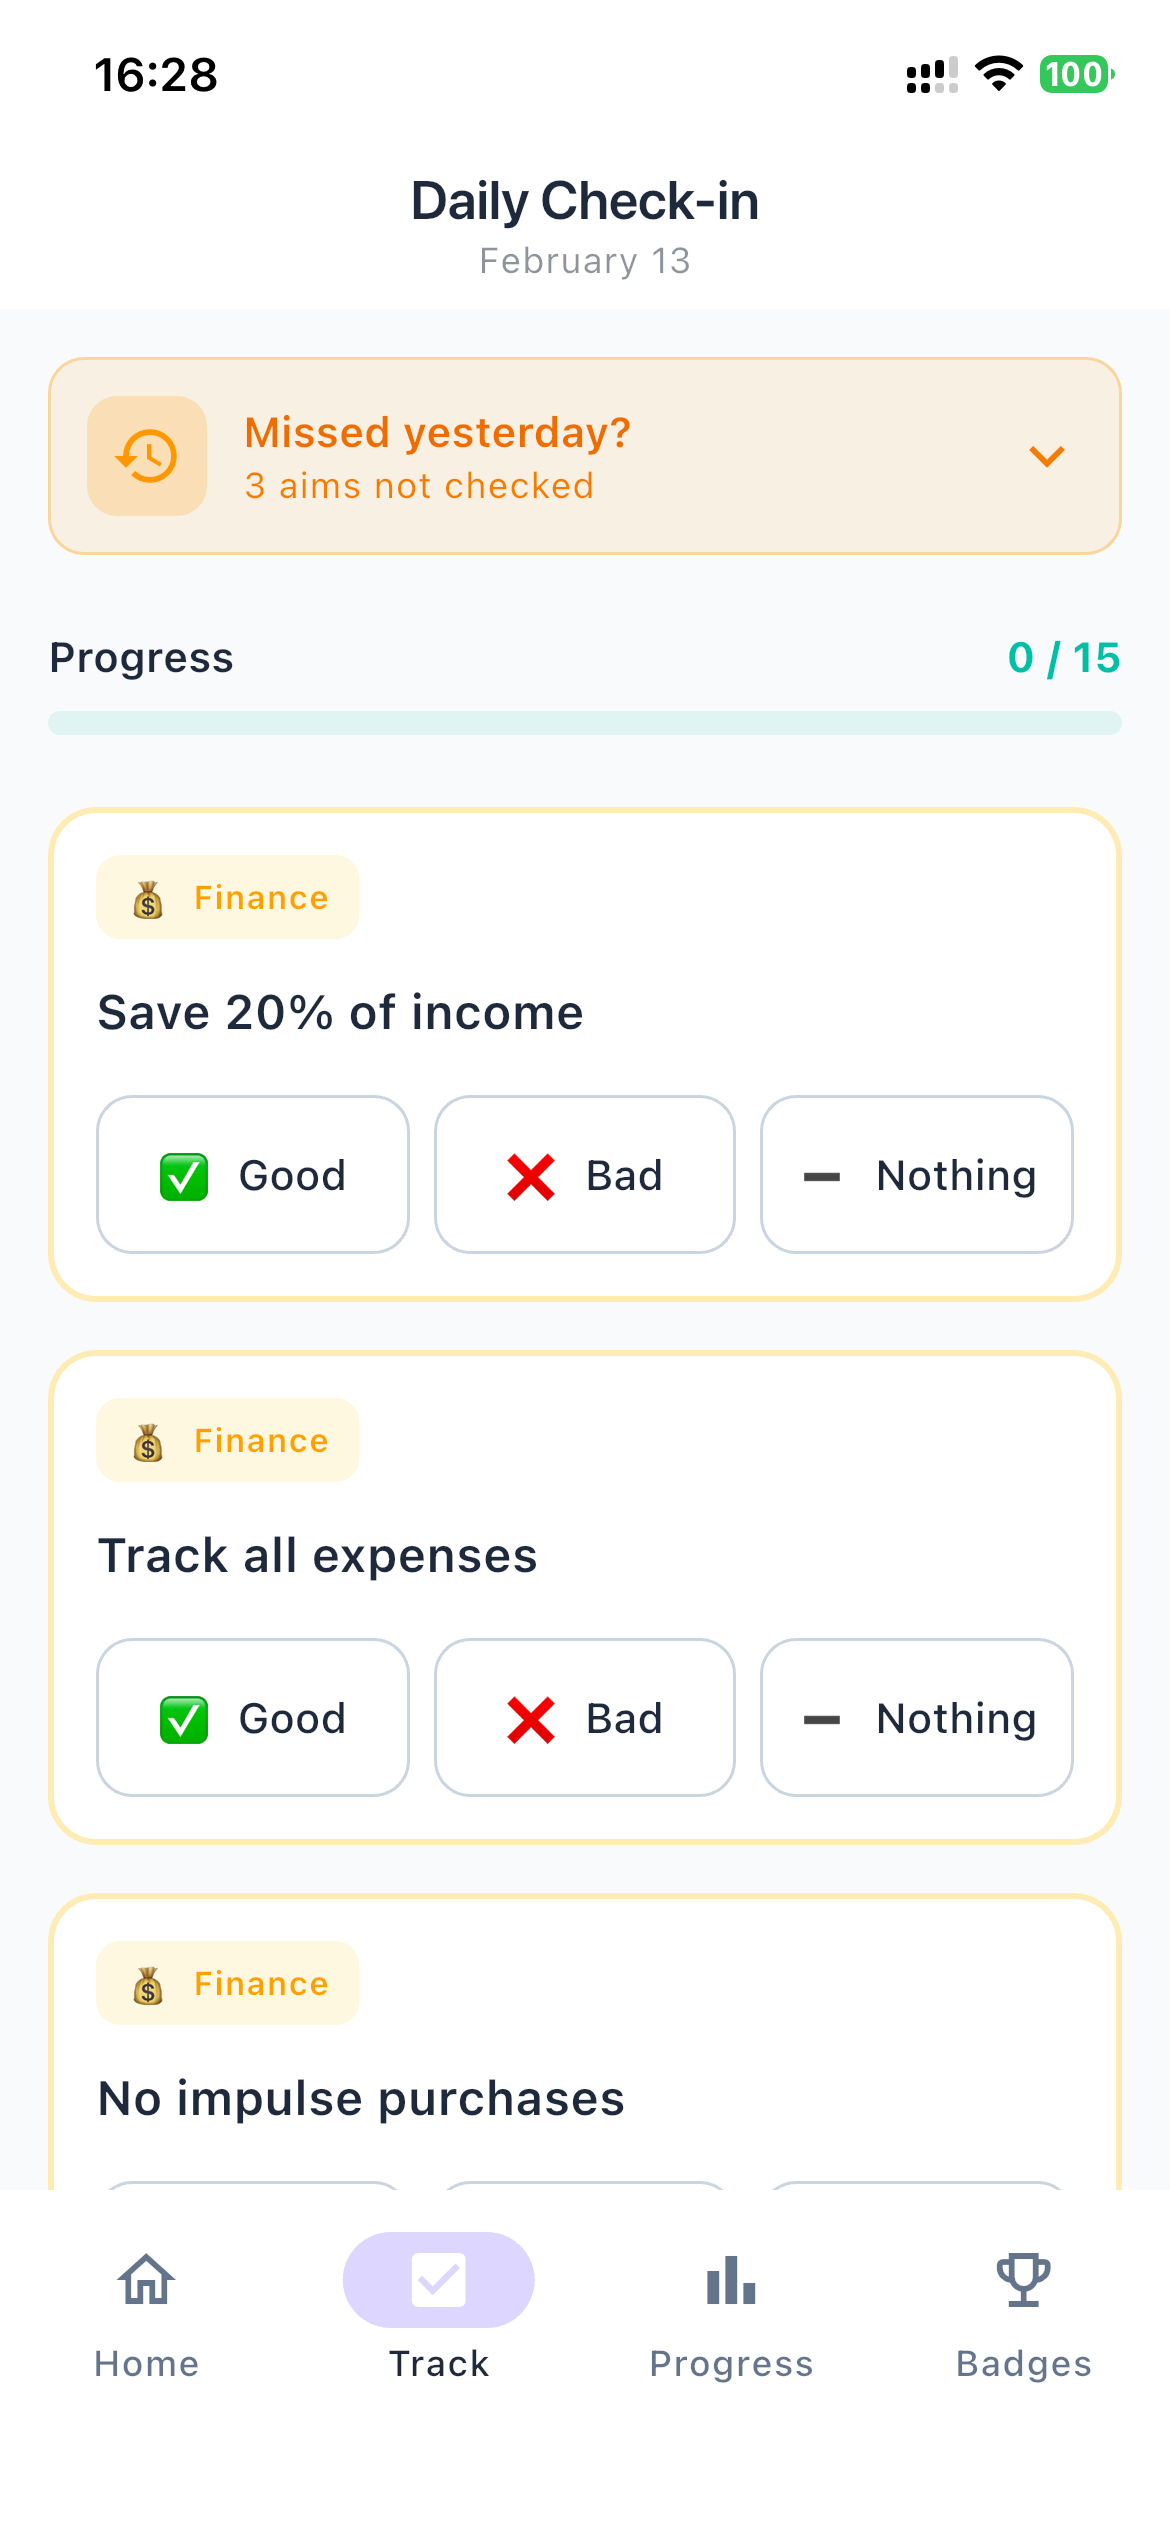Tap the Badges trophy icon
The height and width of the screenshot is (2532, 1170).
(1023, 2281)
